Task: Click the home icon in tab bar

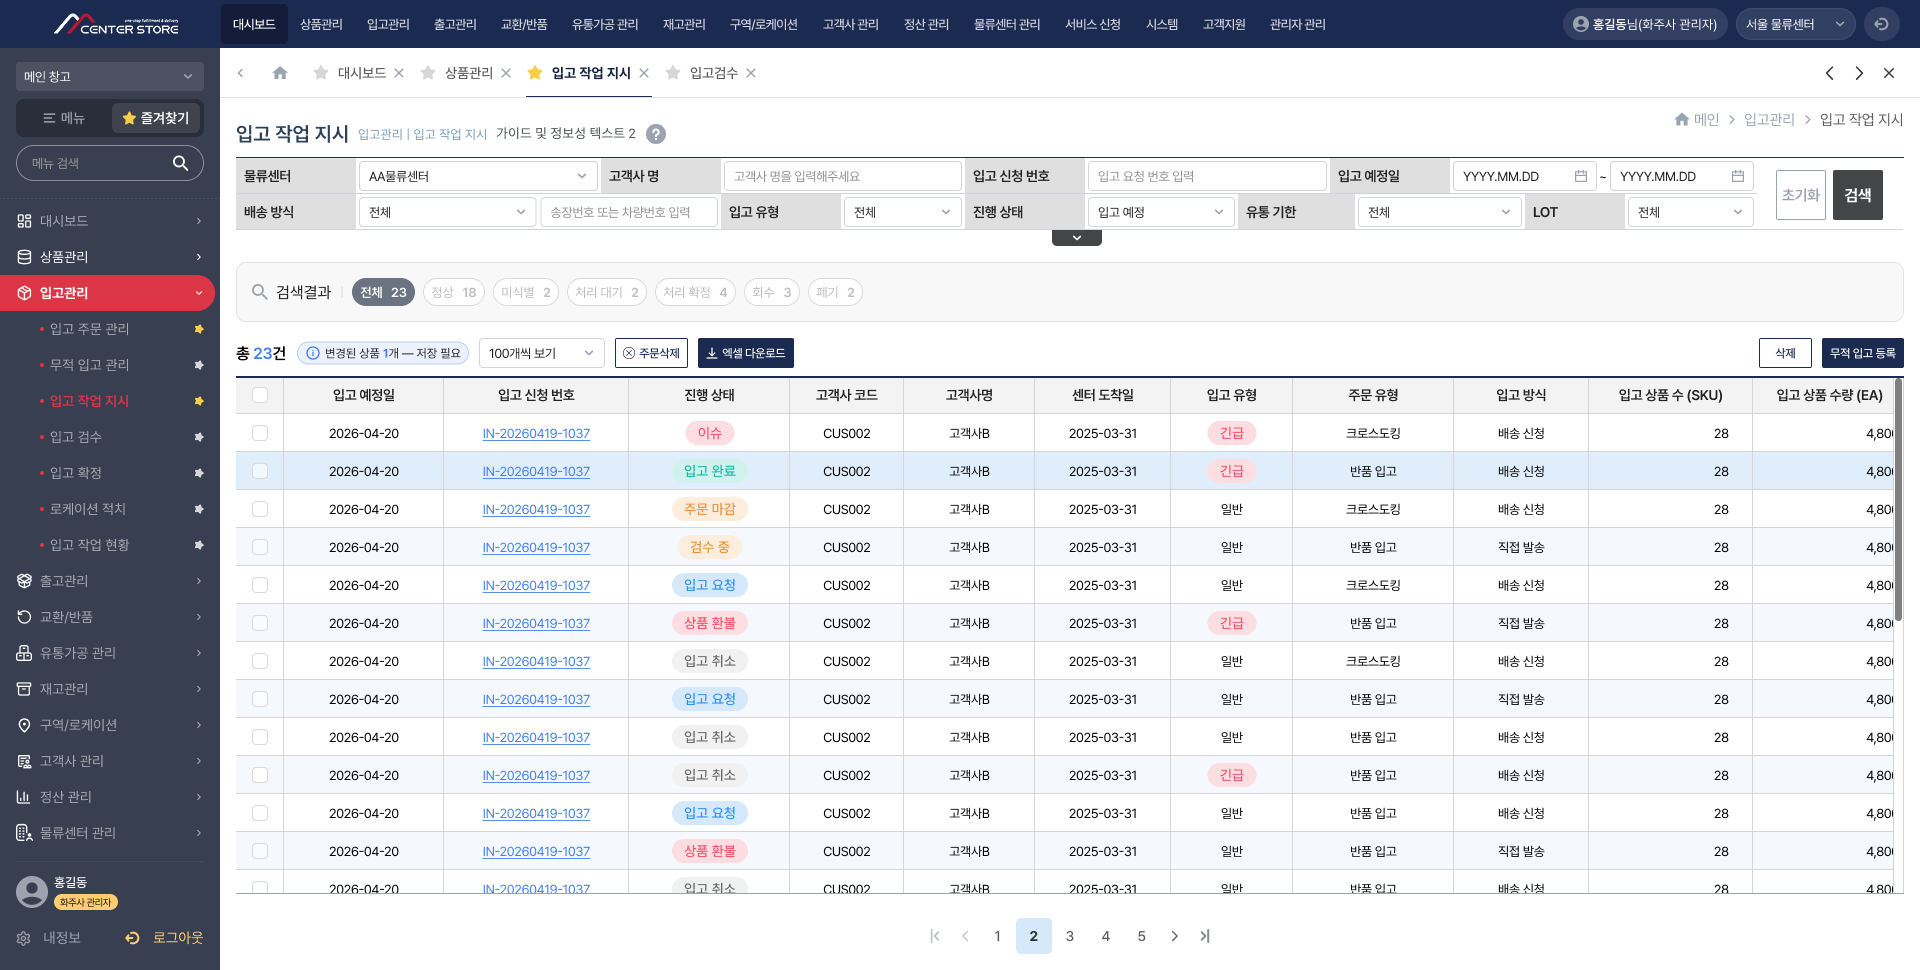Action: [x=280, y=73]
